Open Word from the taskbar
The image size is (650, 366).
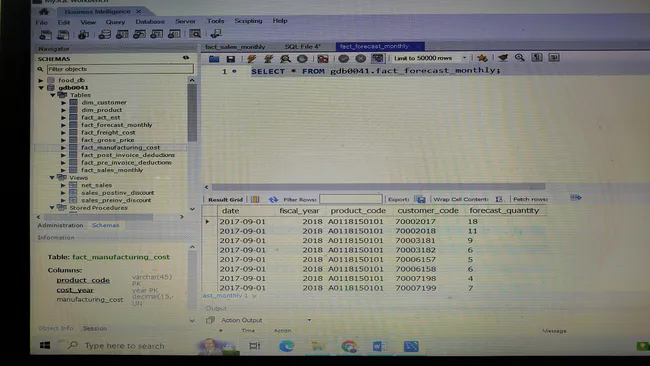tap(379, 346)
